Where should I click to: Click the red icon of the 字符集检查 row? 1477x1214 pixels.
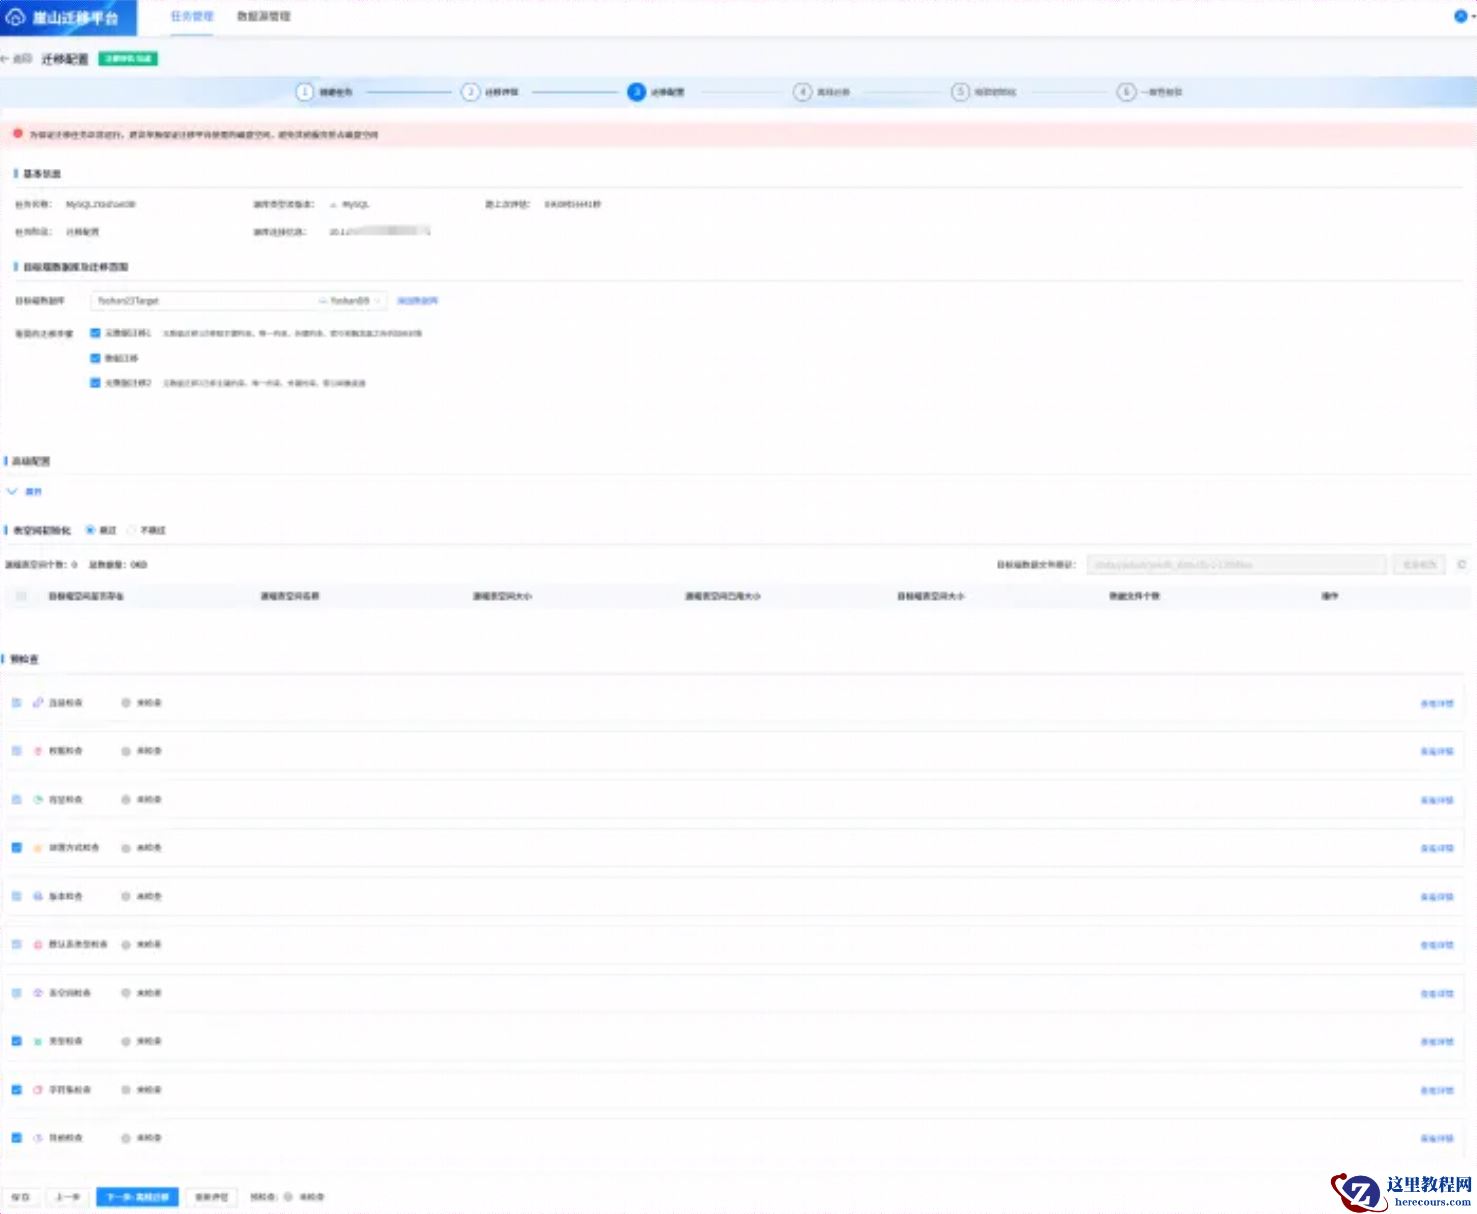[38, 1090]
